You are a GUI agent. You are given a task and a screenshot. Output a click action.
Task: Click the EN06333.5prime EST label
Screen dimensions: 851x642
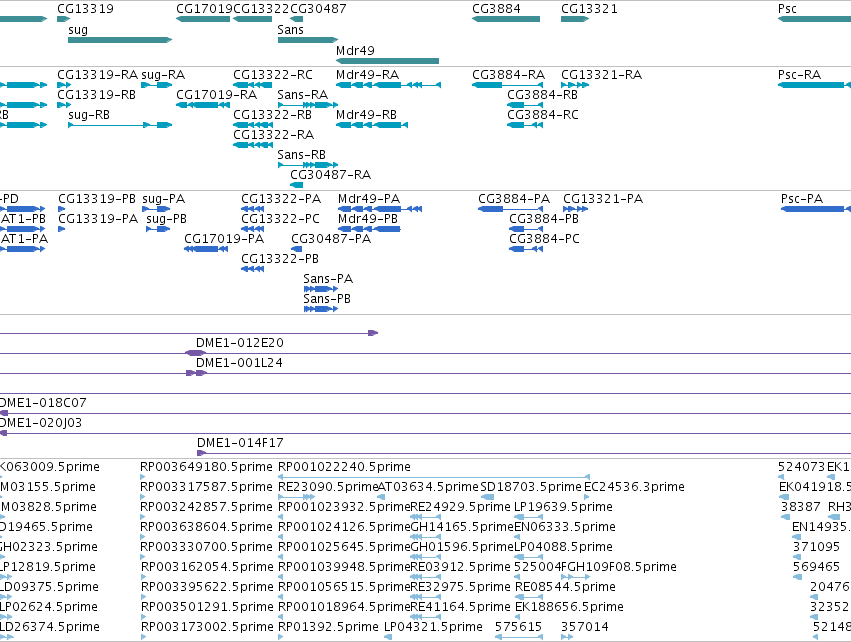coord(565,527)
